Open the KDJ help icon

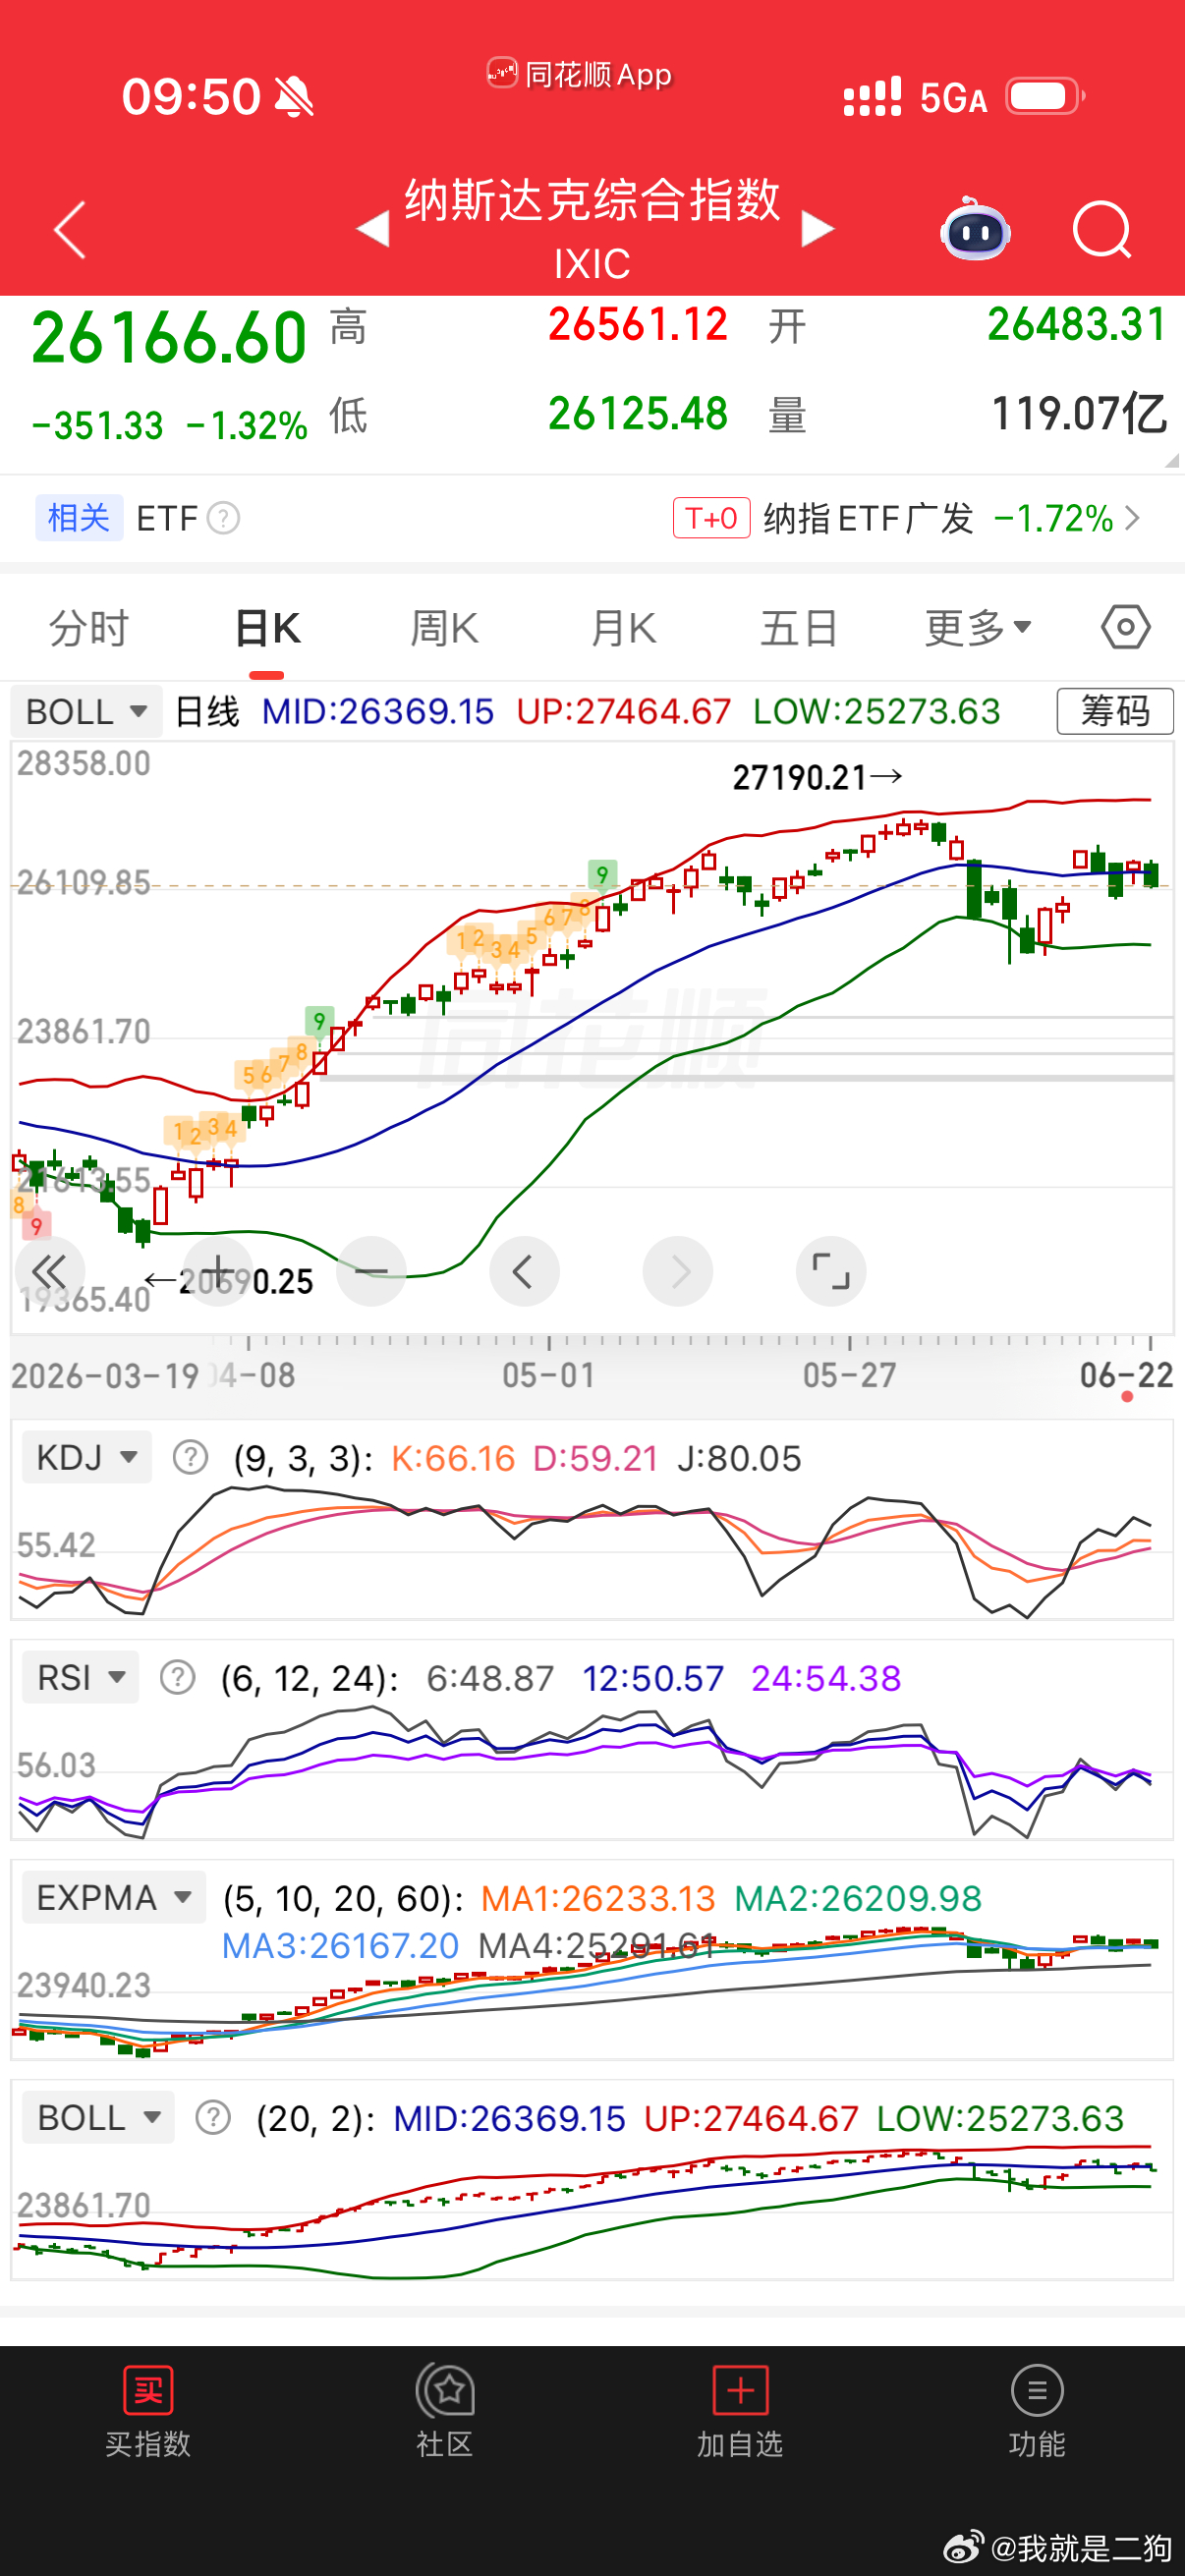pyautogui.click(x=190, y=1458)
